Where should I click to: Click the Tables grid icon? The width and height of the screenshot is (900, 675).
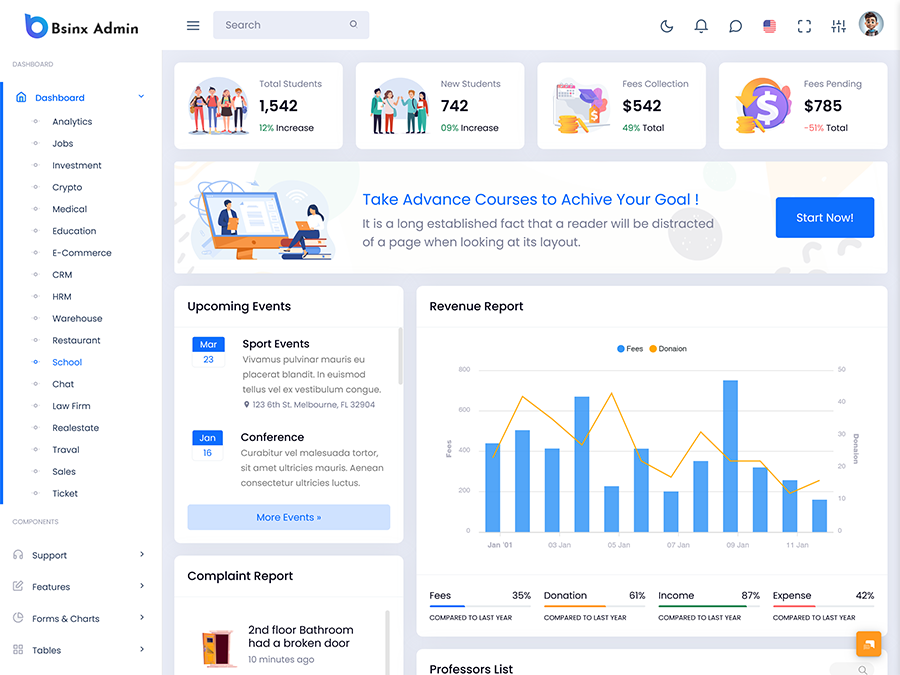pyautogui.click(x=18, y=649)
